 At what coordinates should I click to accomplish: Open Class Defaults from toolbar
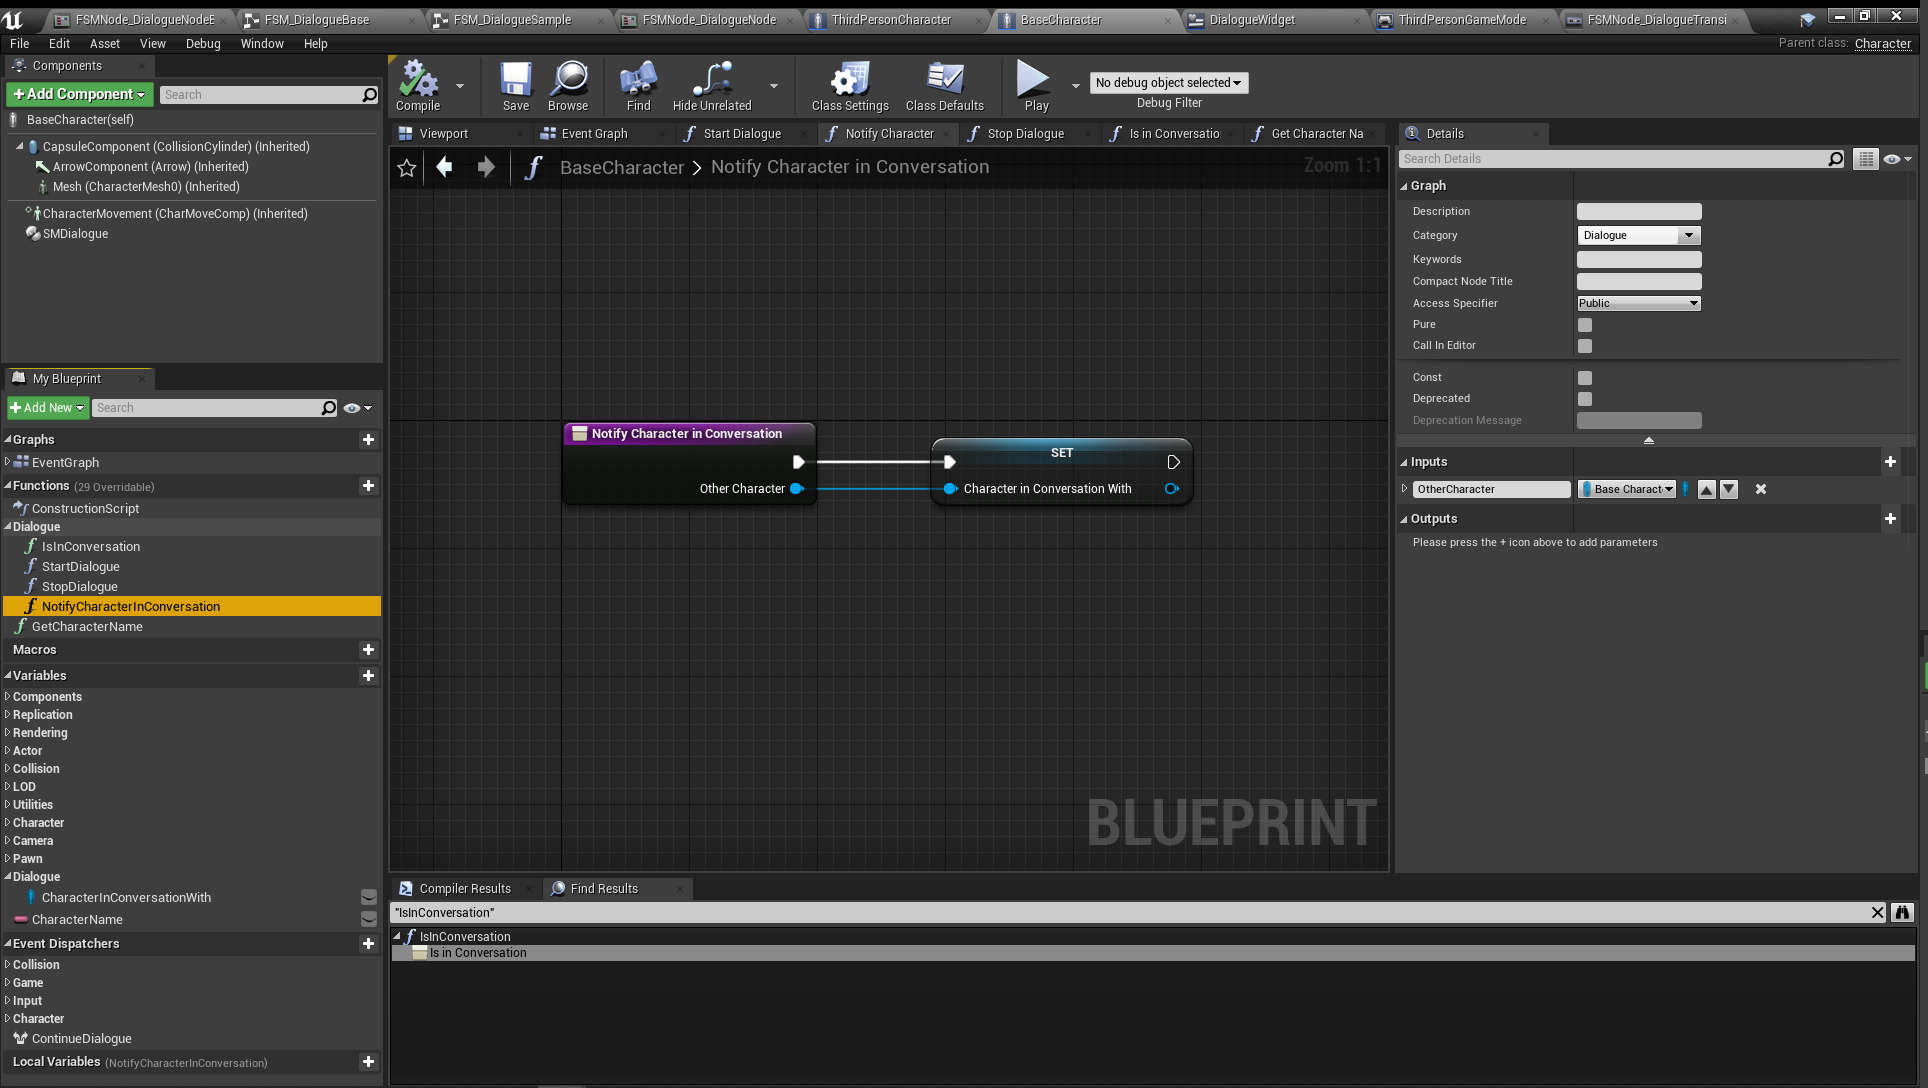[x=944, y=81]
